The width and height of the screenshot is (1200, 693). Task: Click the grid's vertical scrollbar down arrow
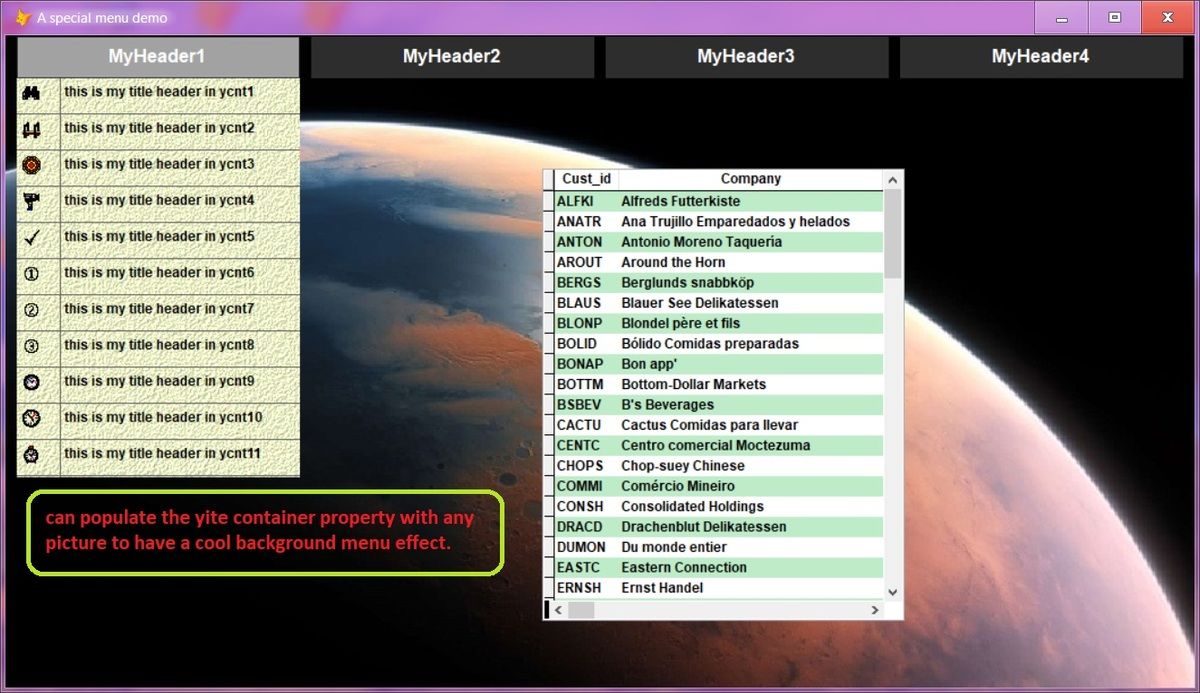pyautogui.click(x=891, y=592)
